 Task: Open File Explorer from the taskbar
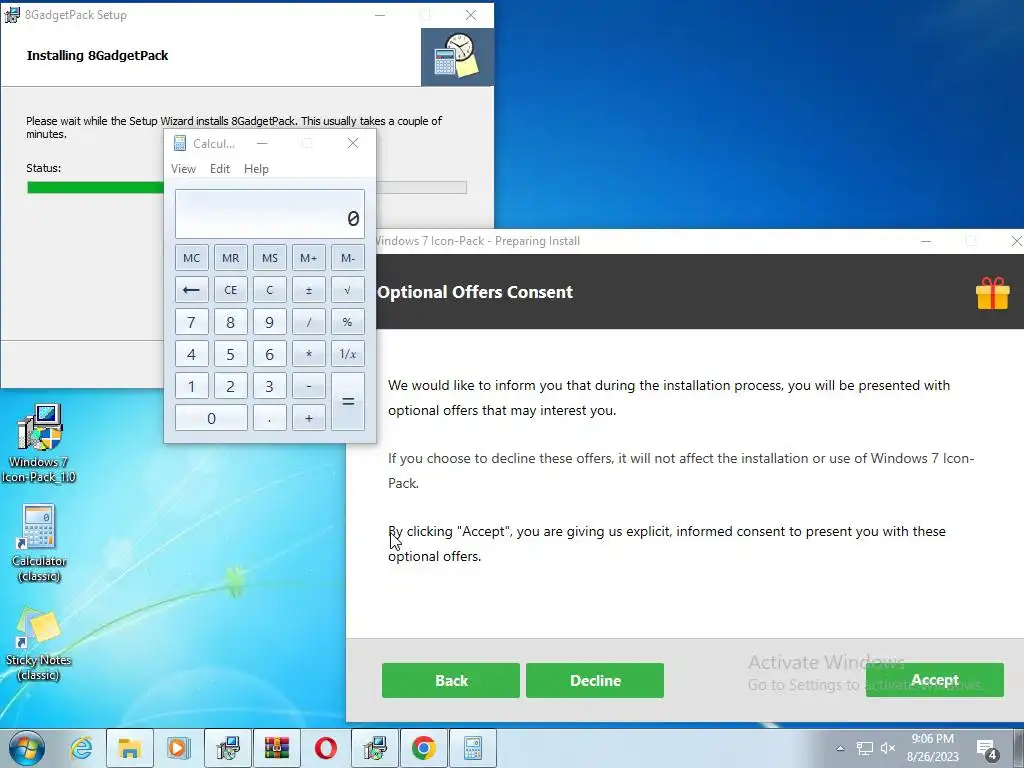tap(129, 748)
